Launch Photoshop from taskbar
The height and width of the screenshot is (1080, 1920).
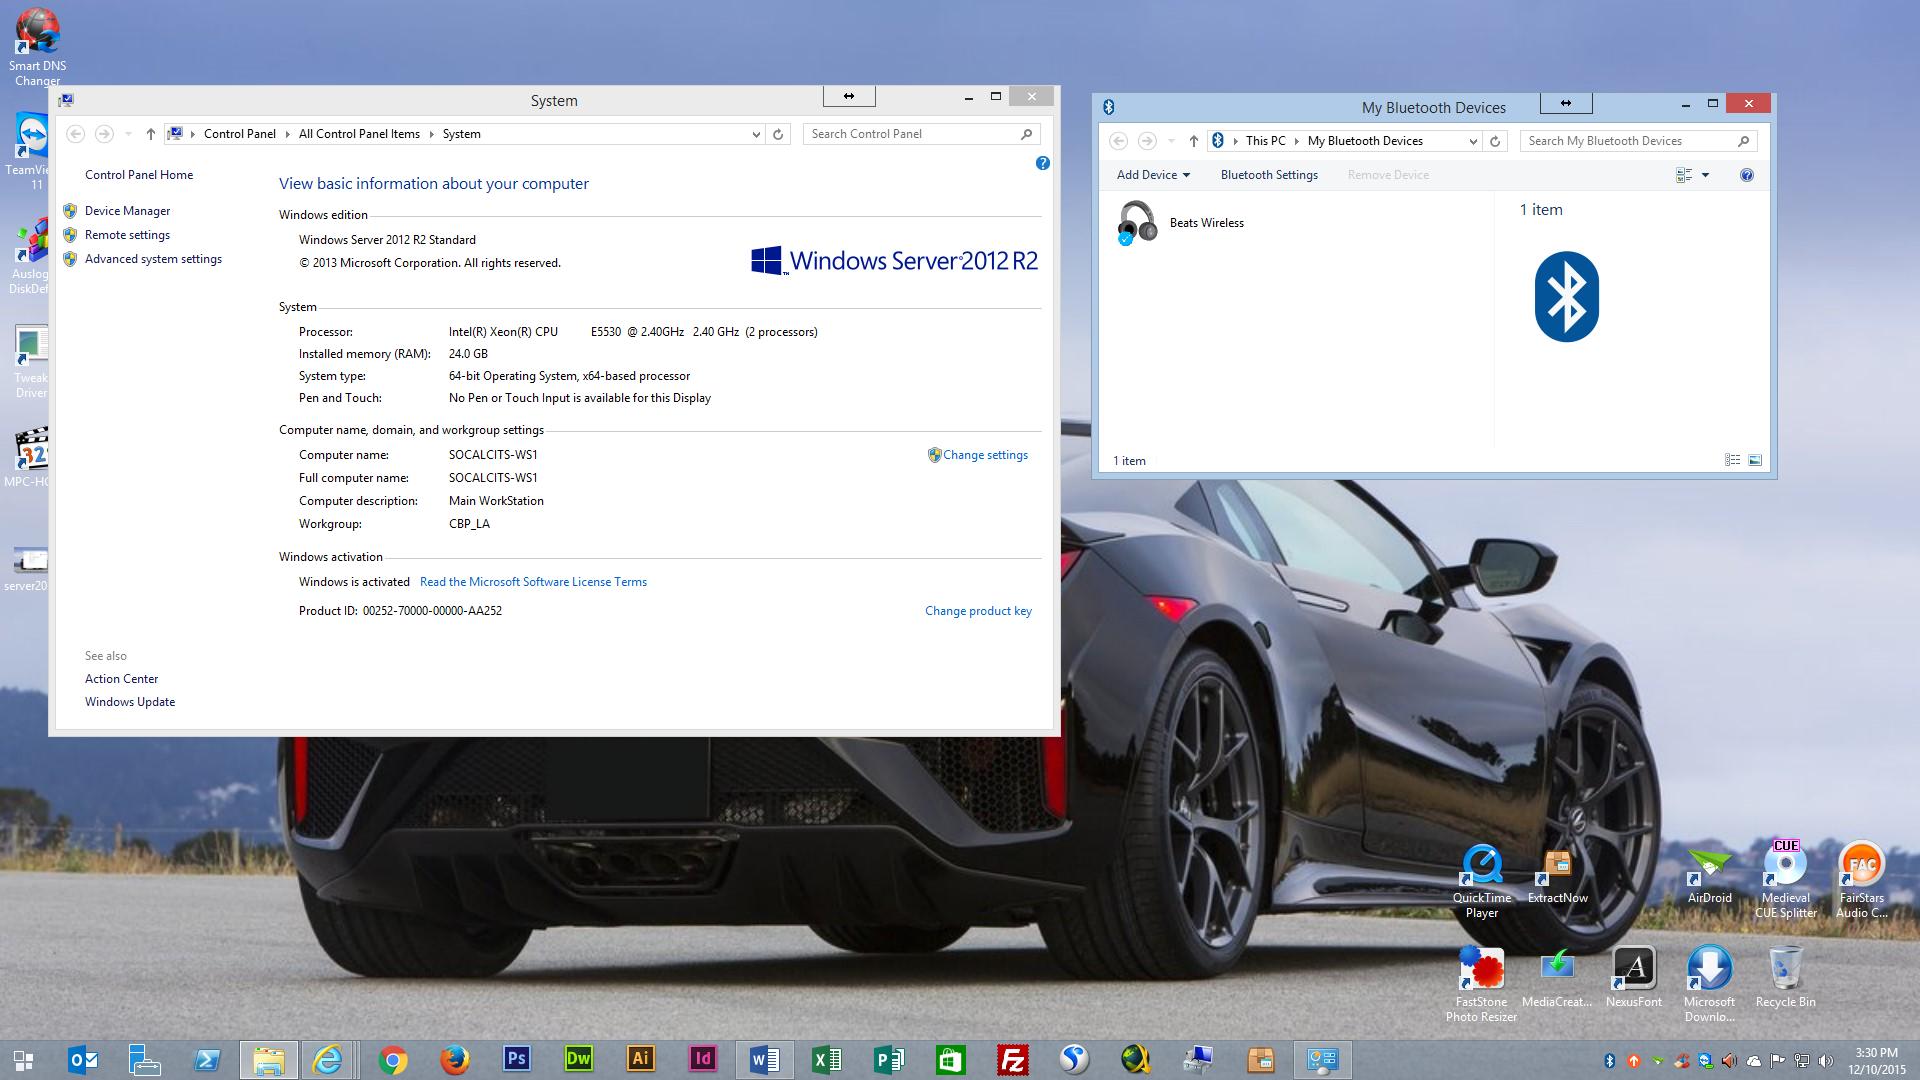[517, 1060]
